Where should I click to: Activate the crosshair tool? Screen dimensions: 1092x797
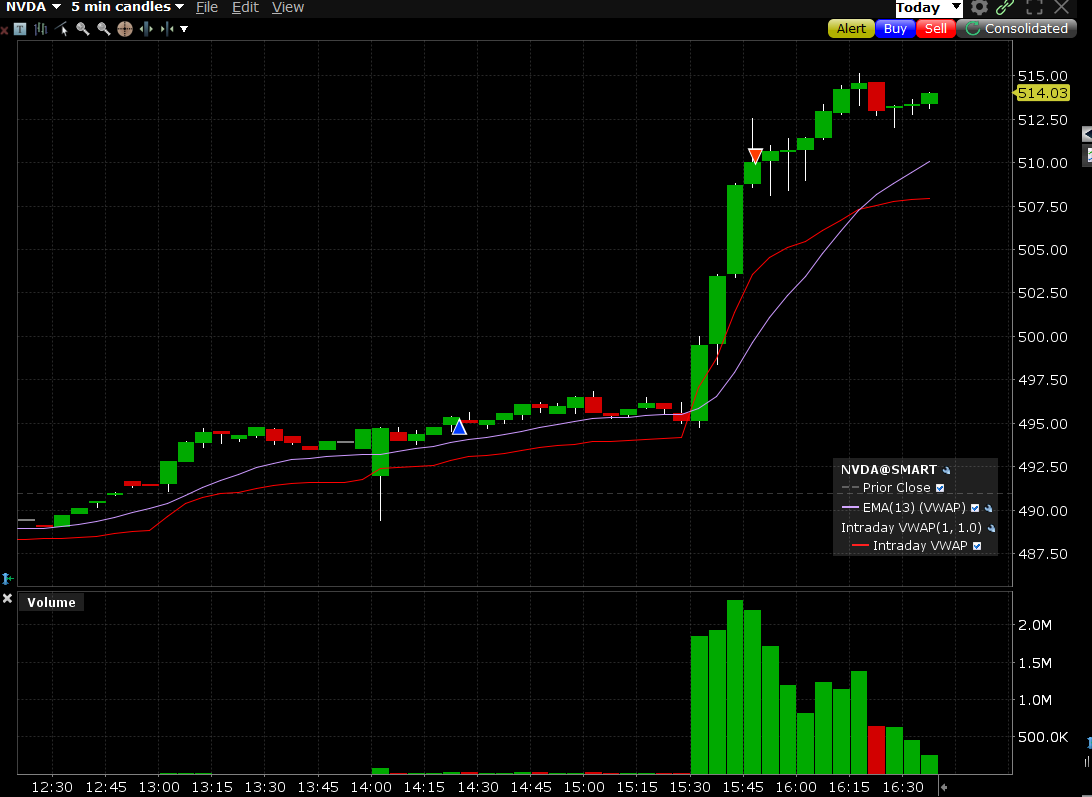click(125, 29)
